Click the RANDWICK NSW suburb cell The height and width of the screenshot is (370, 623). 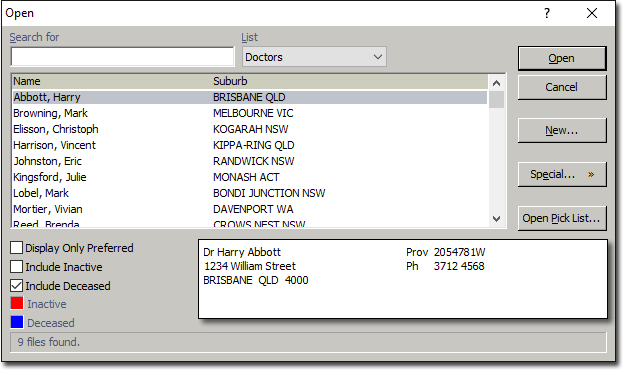pos(253,161)
